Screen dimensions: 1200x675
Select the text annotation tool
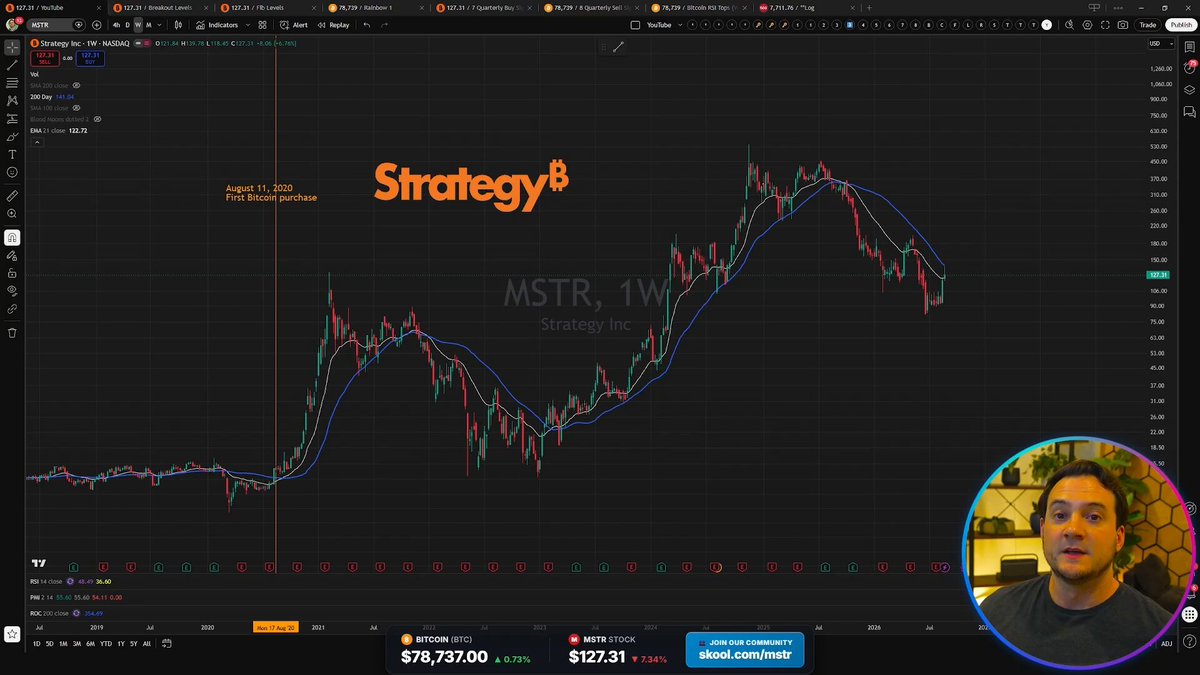pyautogui.click(x=12, y=154)
